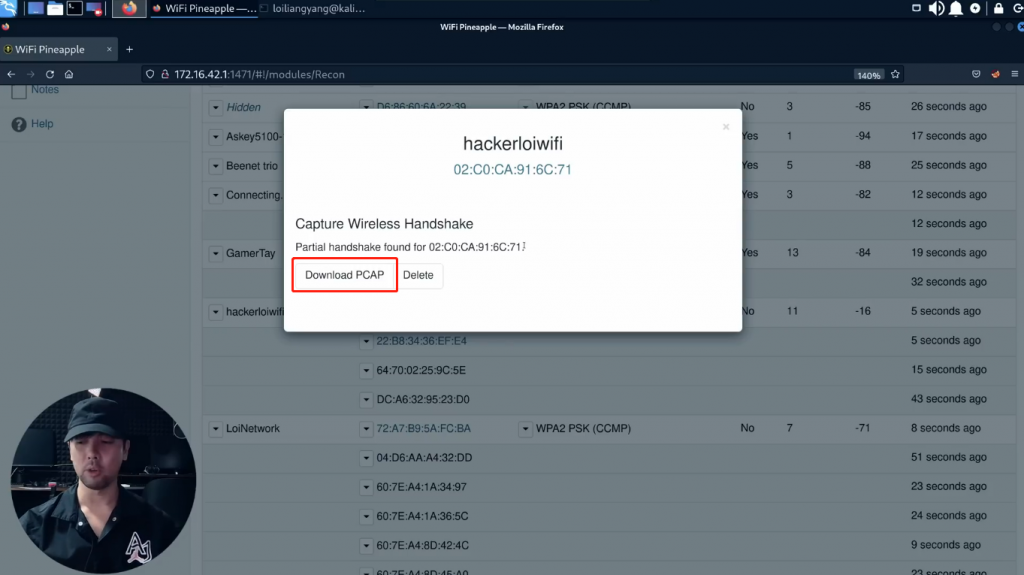Open the hackerloiwifi network dropdown
Image resolution: width=1024 pixels, height=575 pixels.
pos(216,312)
